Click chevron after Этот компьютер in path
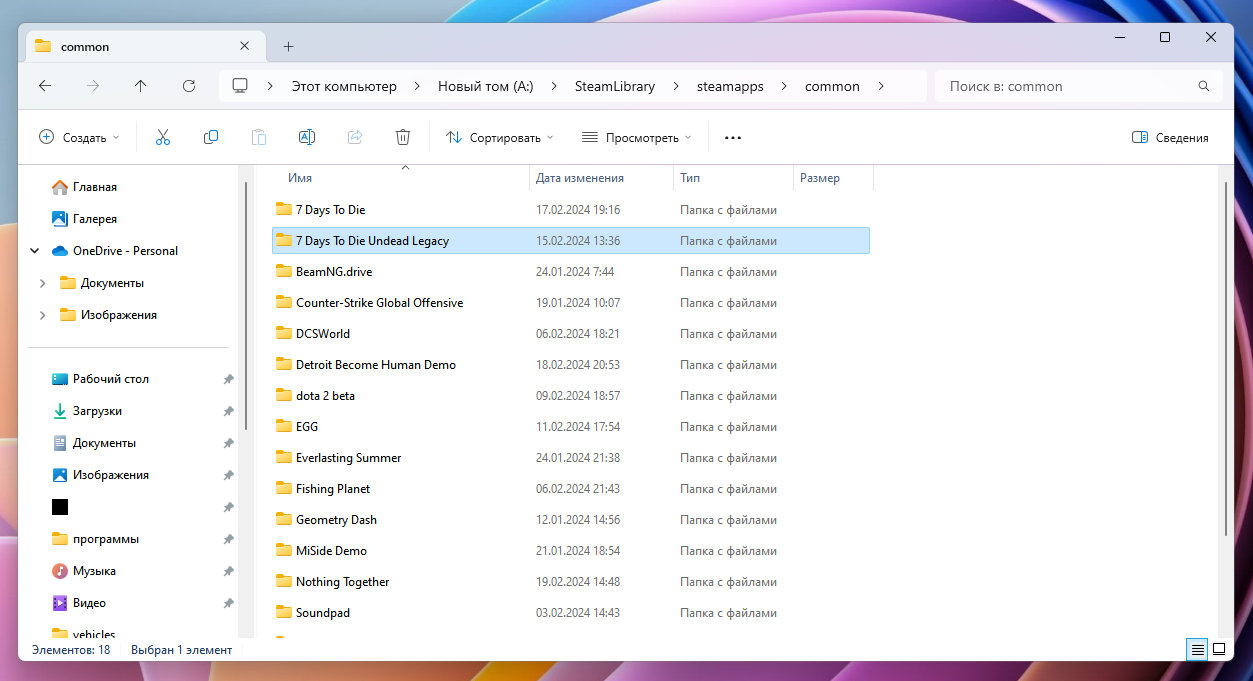1253x681 pixels. click(417, 86)
